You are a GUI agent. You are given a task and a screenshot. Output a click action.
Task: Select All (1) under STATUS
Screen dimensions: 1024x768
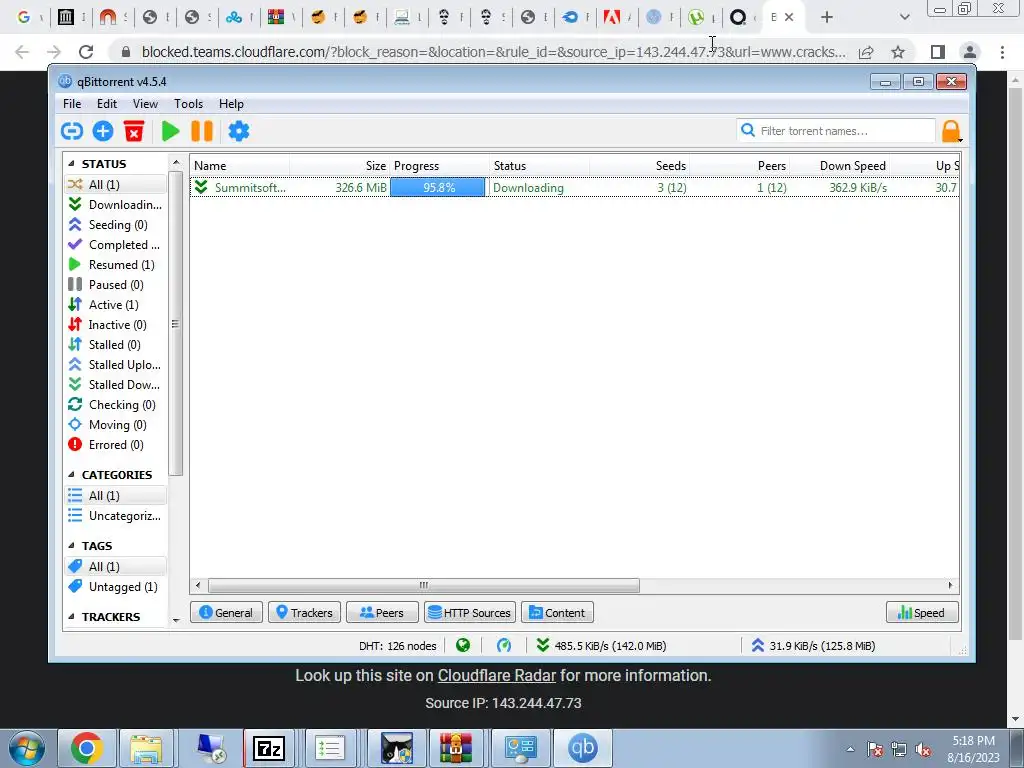click(x=116, y=185)
